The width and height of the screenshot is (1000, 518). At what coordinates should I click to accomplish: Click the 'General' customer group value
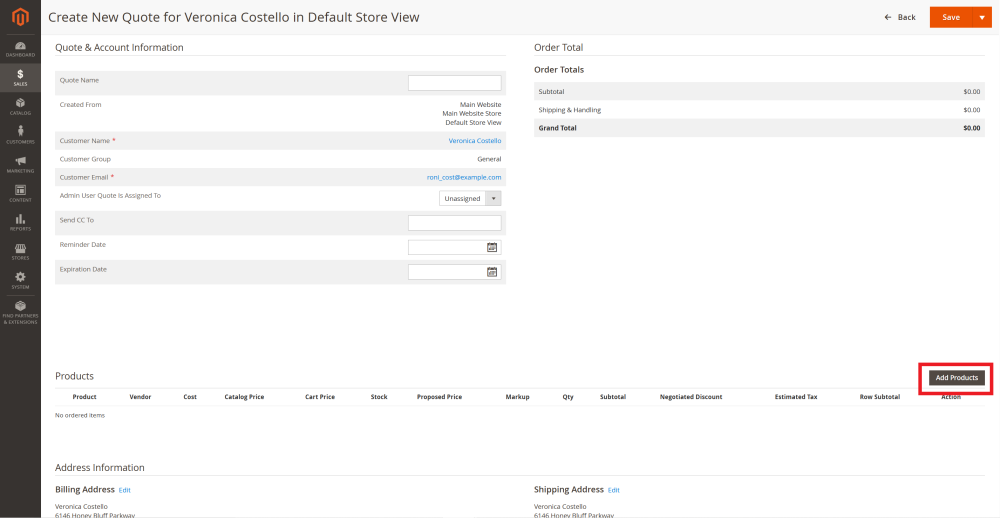click(x=489, y=159)
